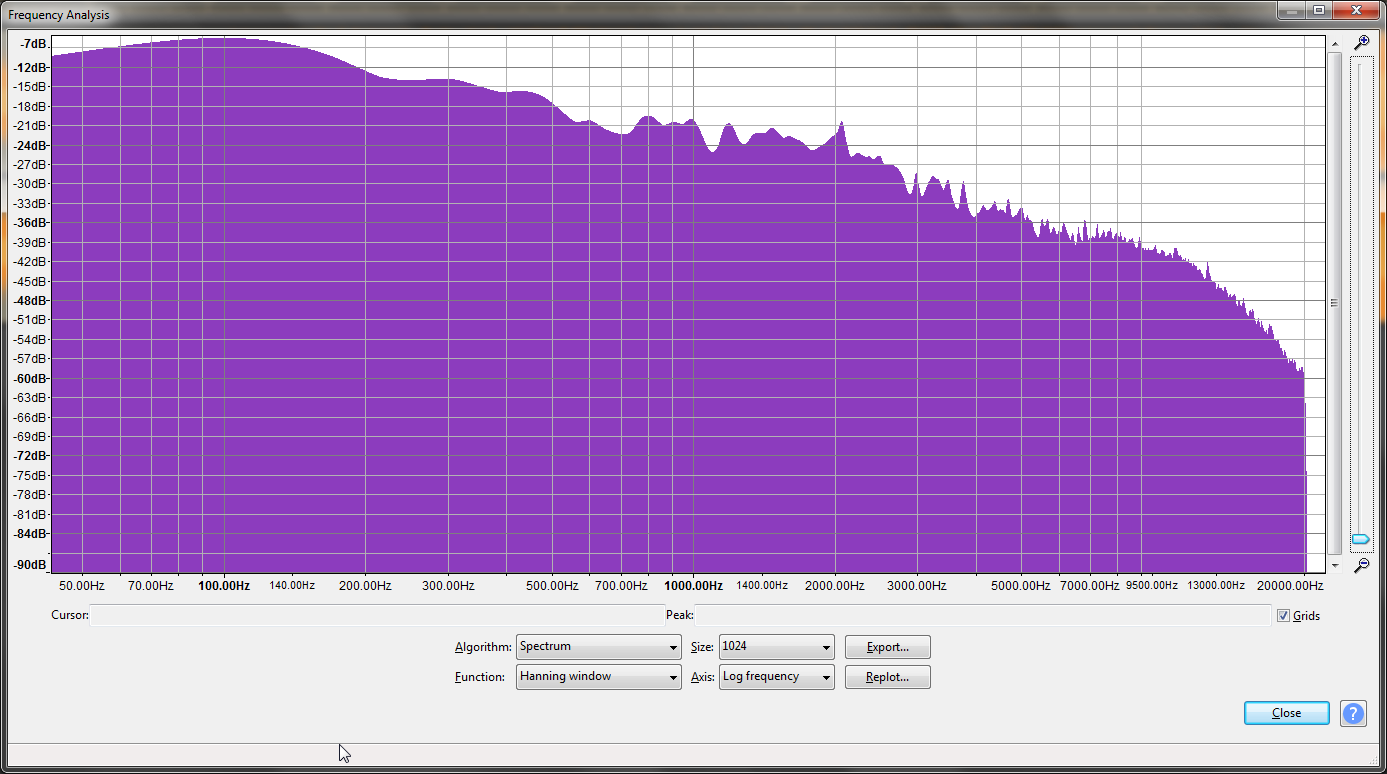Click the Peak readout field

984,615
